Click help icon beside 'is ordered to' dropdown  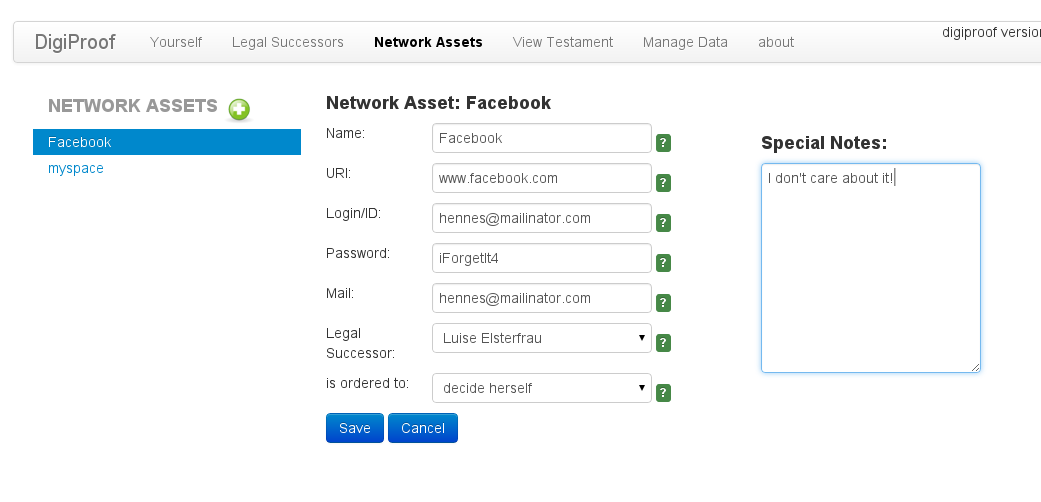click(663, 393)
